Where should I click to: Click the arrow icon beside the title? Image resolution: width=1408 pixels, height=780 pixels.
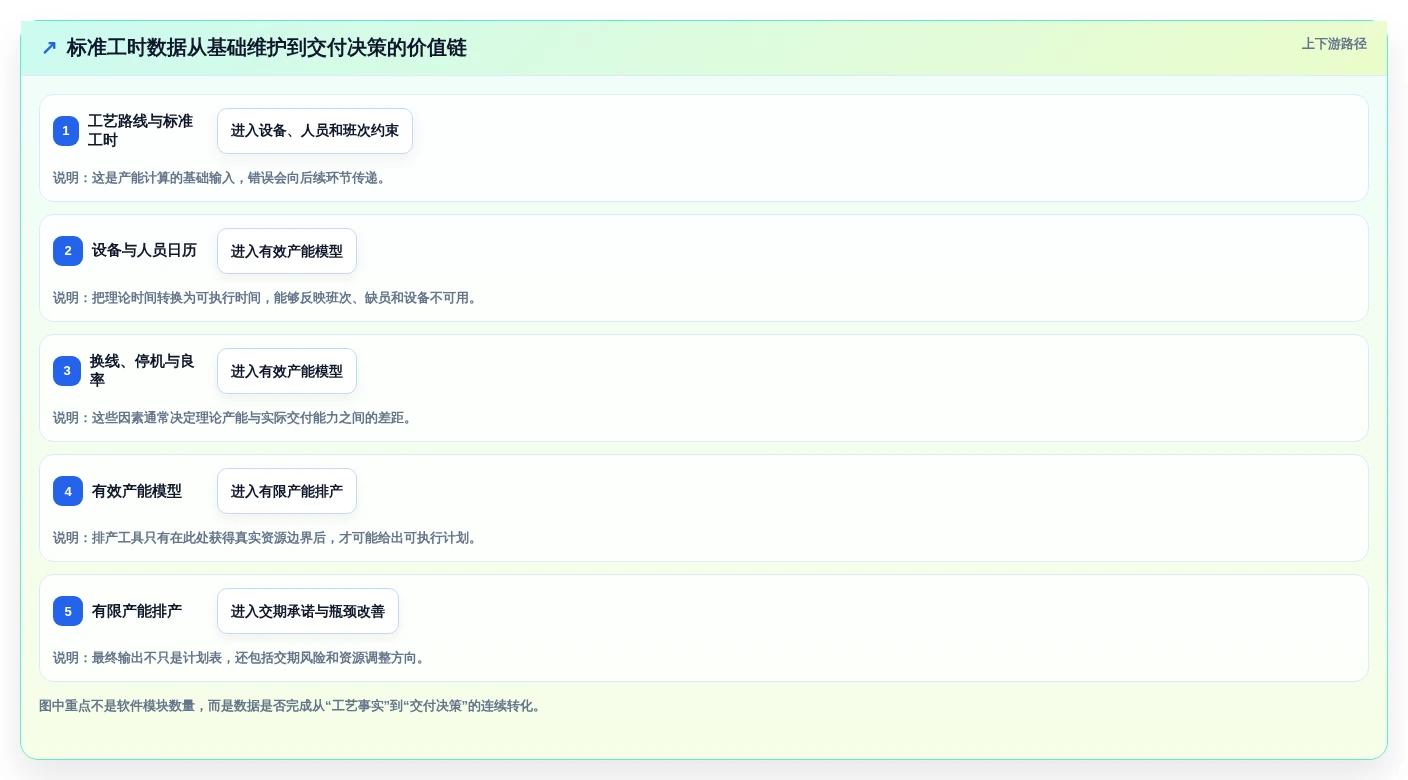click(49, 48)
